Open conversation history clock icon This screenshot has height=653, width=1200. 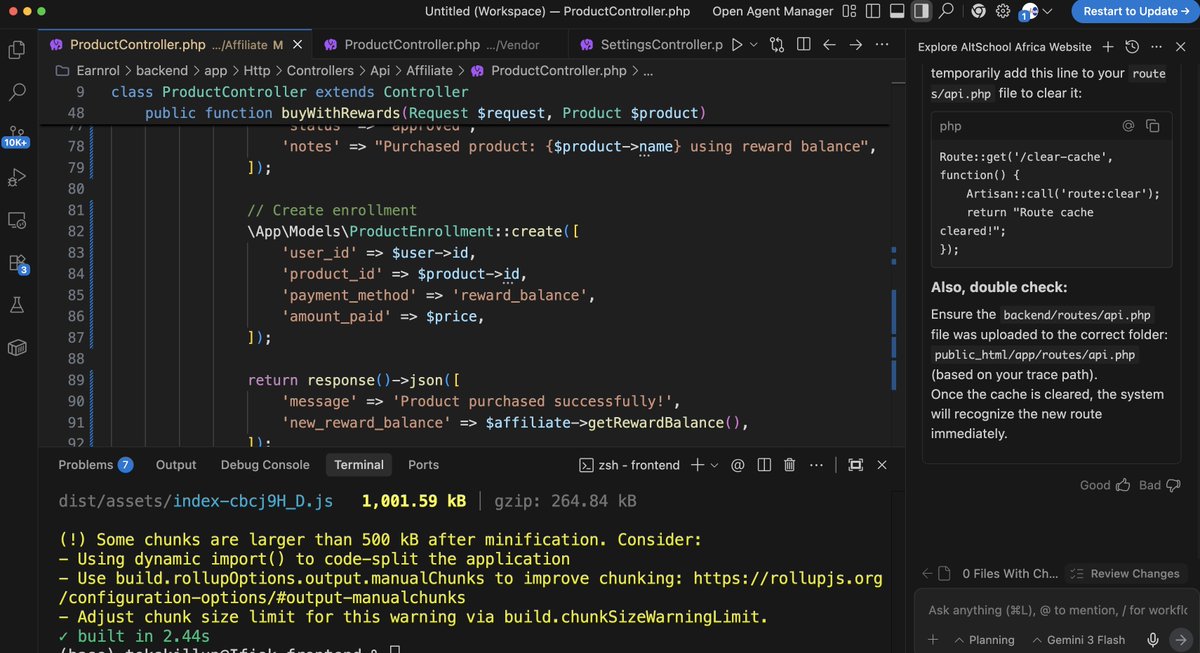tap(1131, 47)
